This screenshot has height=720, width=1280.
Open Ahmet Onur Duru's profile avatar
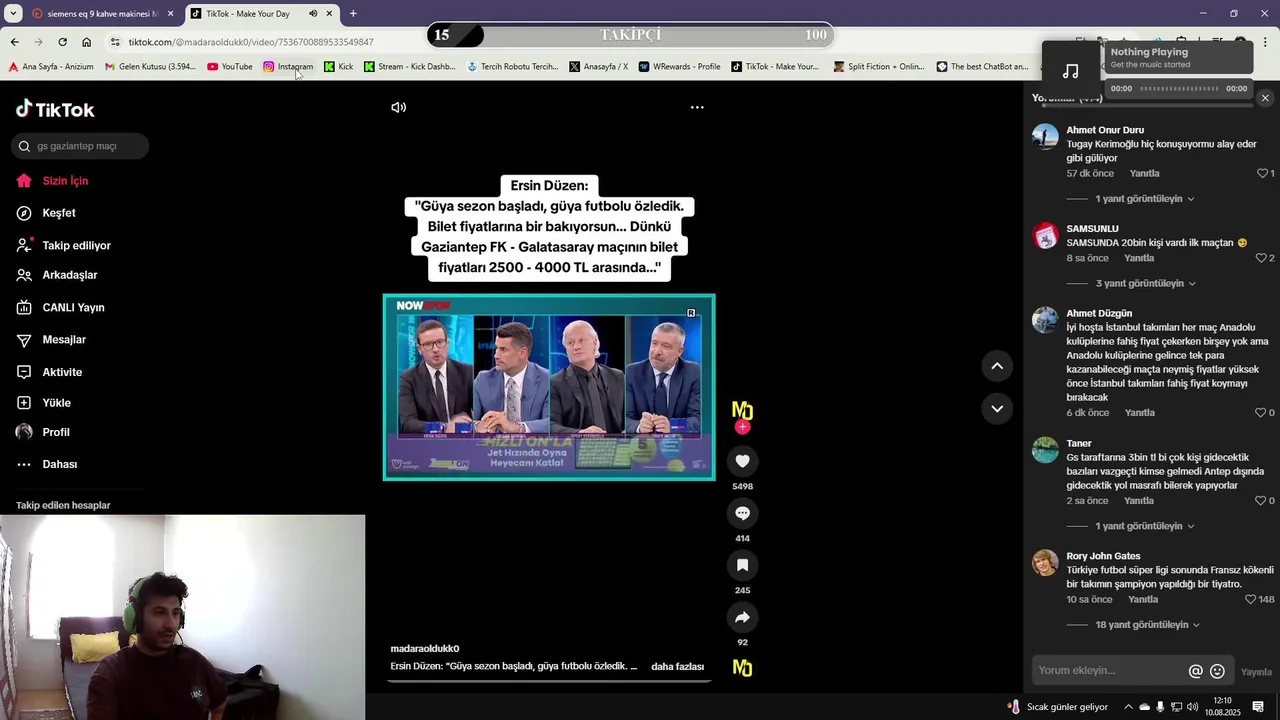click(x=1045, y=136)
